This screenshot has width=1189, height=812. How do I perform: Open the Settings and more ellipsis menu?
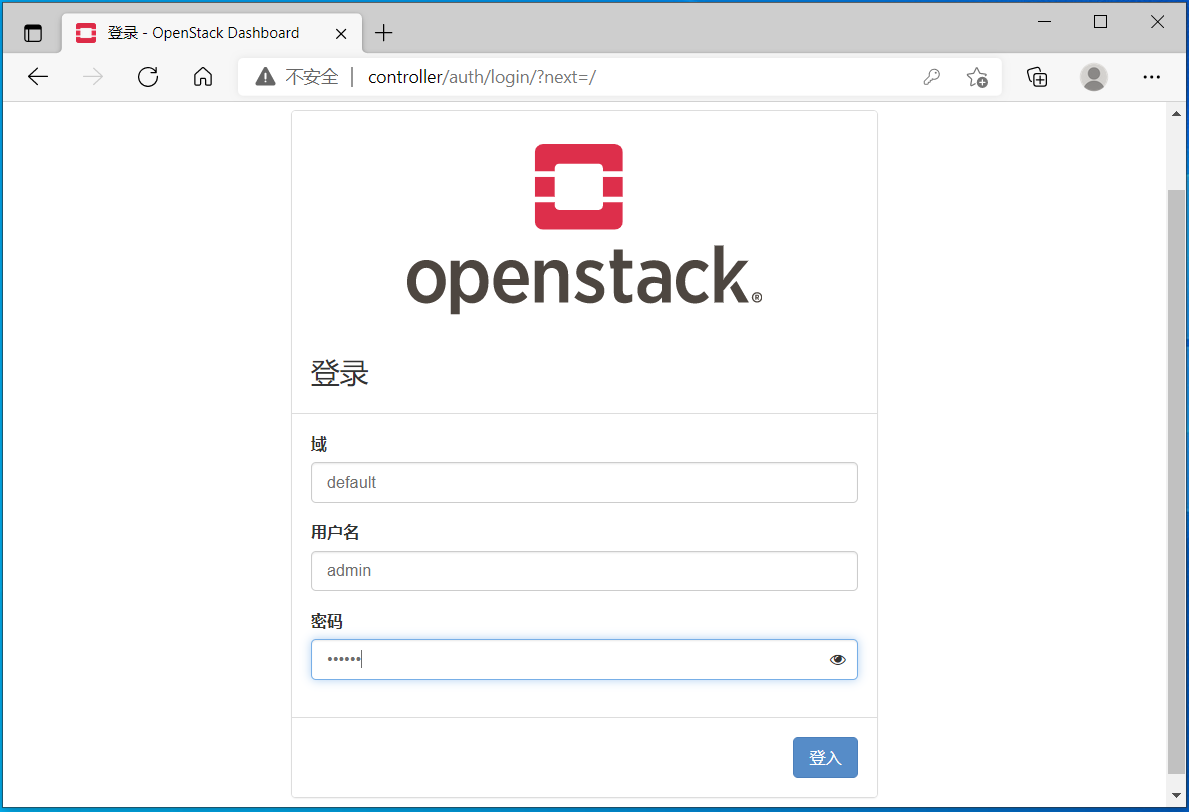[1151, 77]
